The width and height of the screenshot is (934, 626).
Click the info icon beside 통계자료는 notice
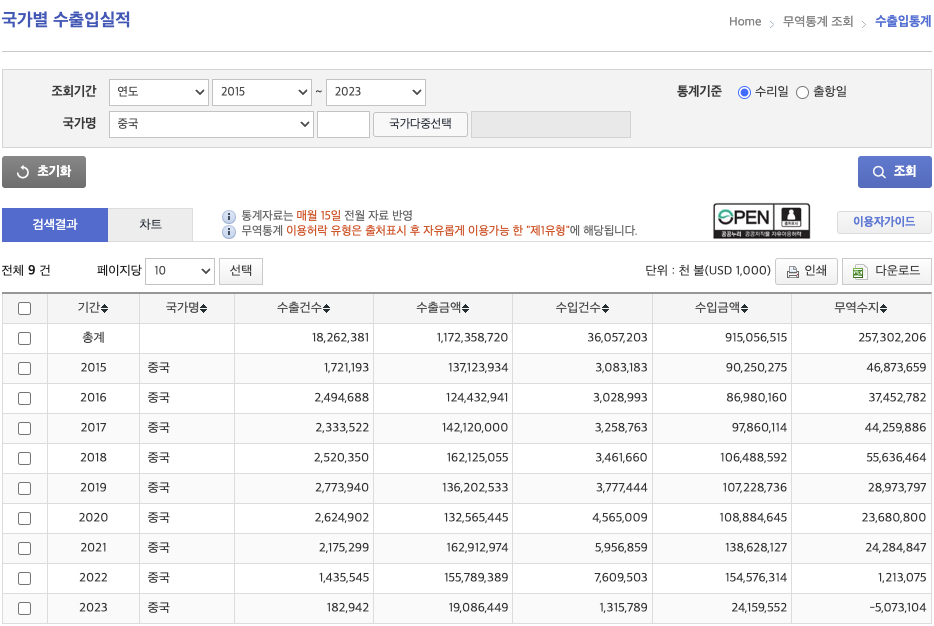229,216
